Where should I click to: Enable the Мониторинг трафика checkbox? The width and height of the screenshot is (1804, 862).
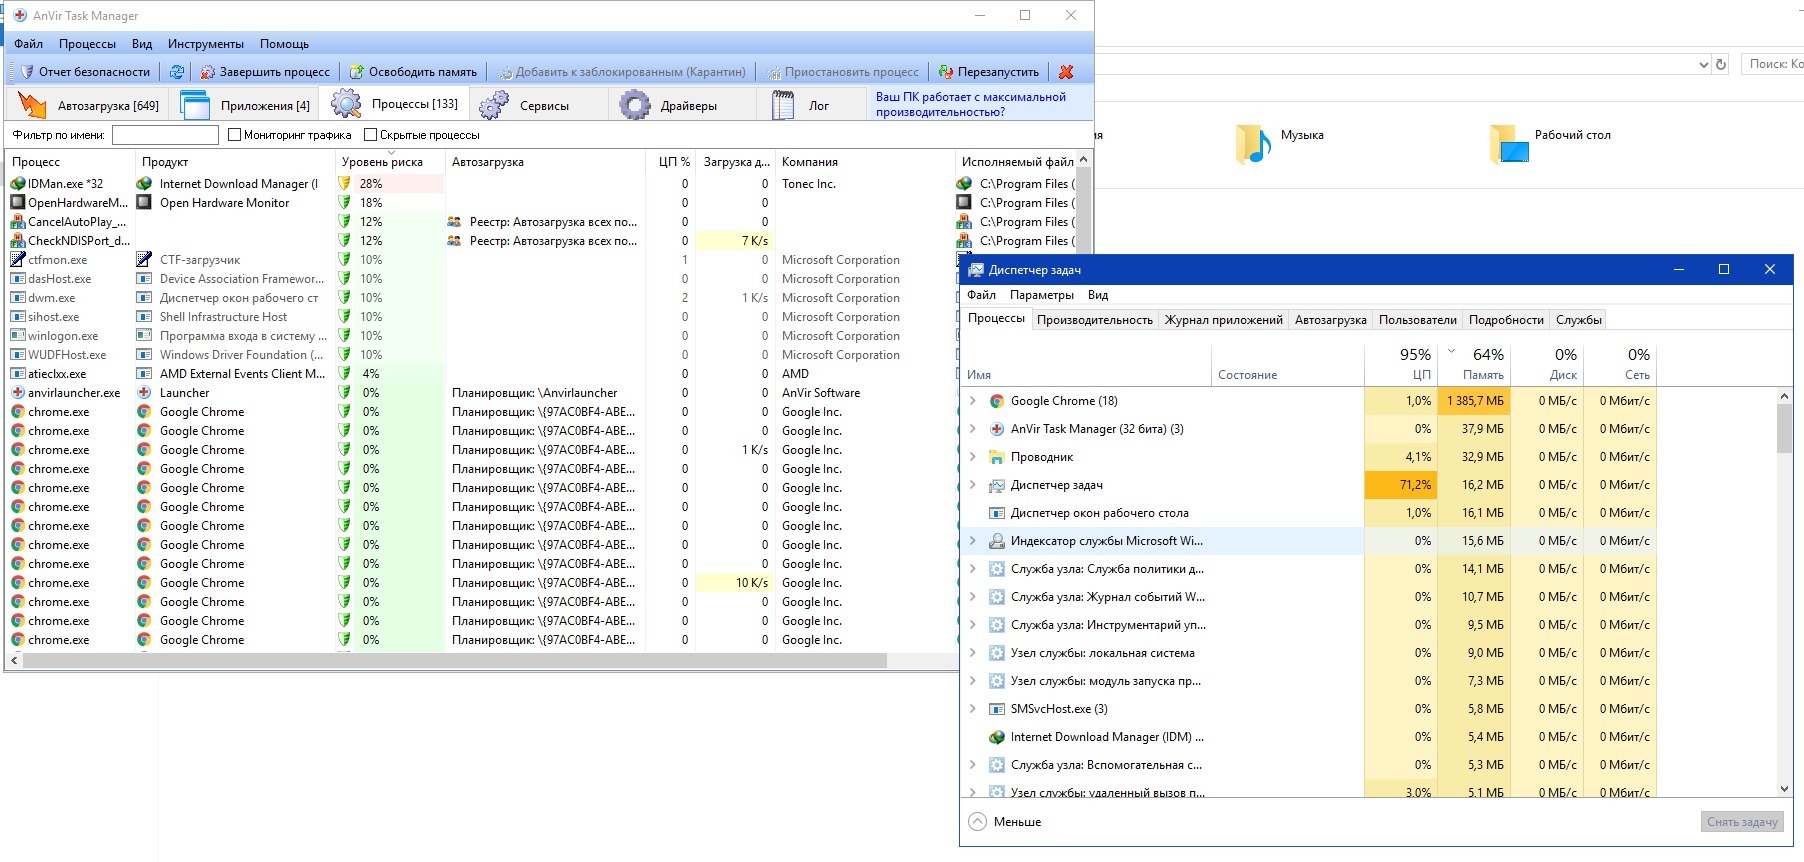(x=235, y=135)
